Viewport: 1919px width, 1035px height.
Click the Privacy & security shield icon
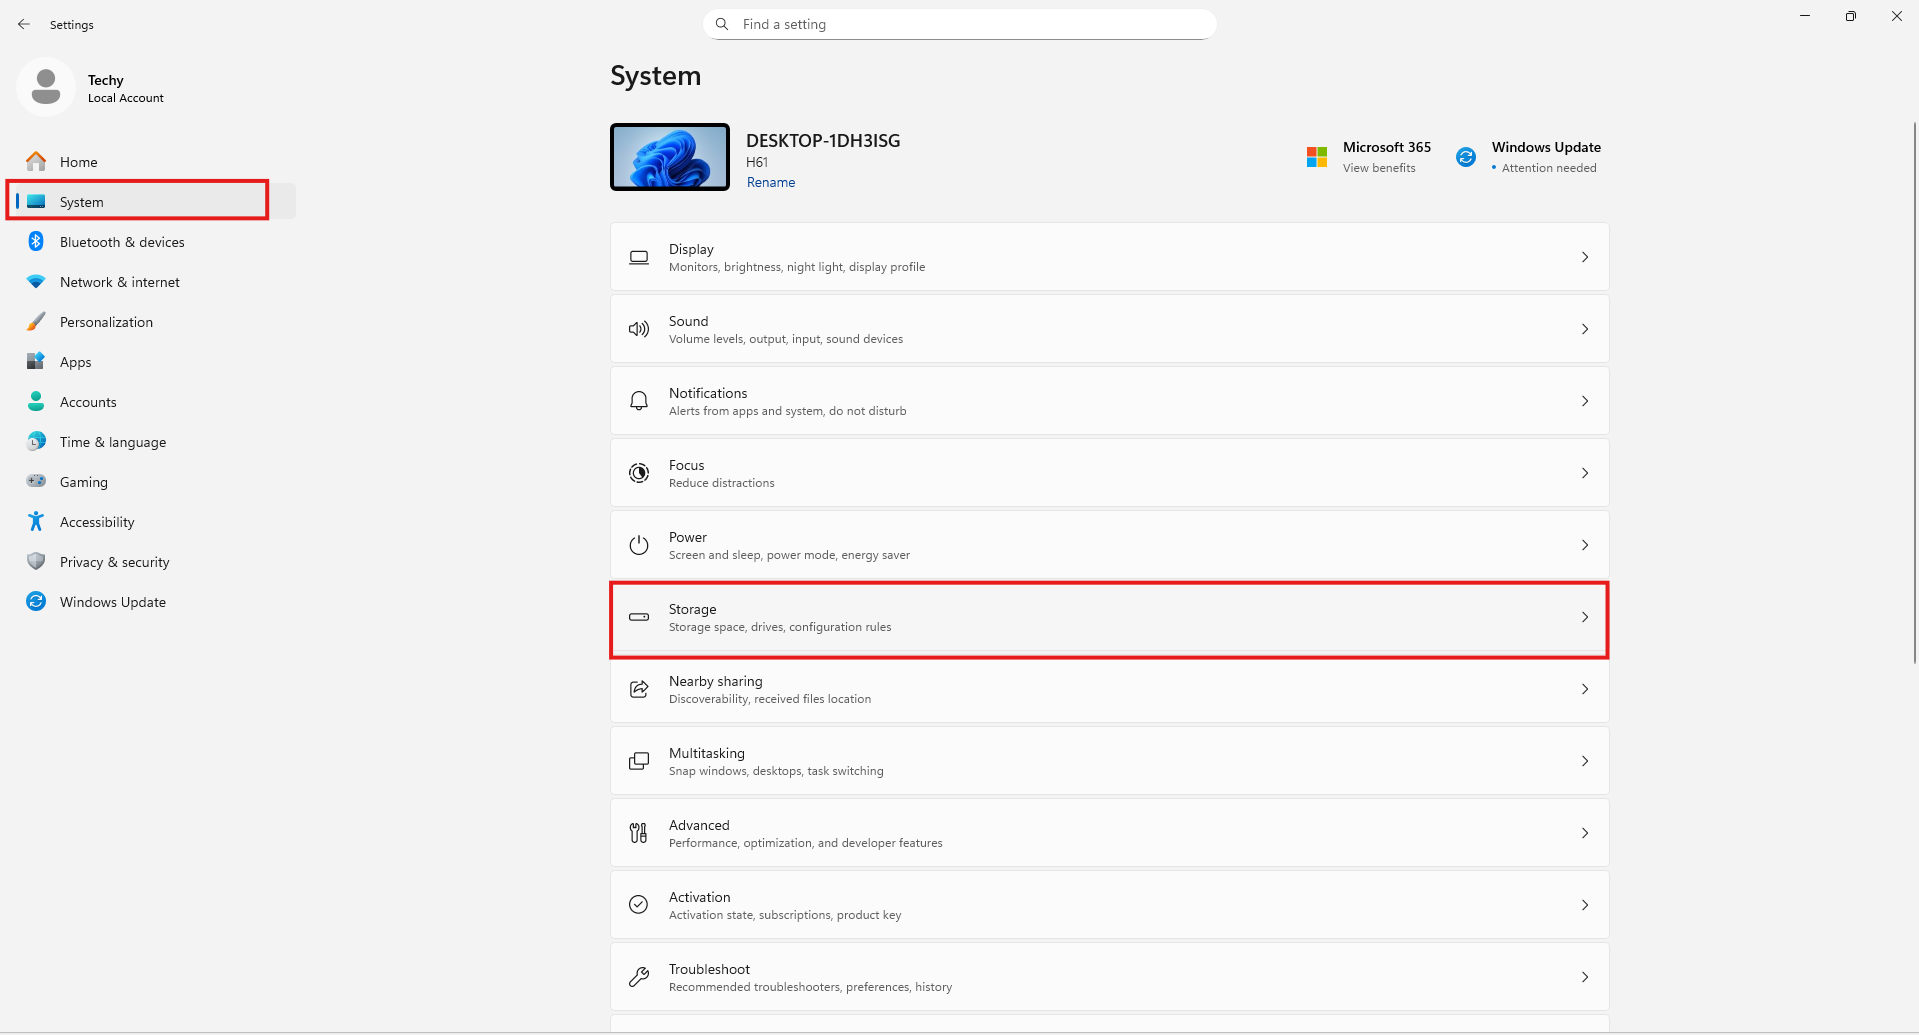pyautogui.click(x=36, y=561)
